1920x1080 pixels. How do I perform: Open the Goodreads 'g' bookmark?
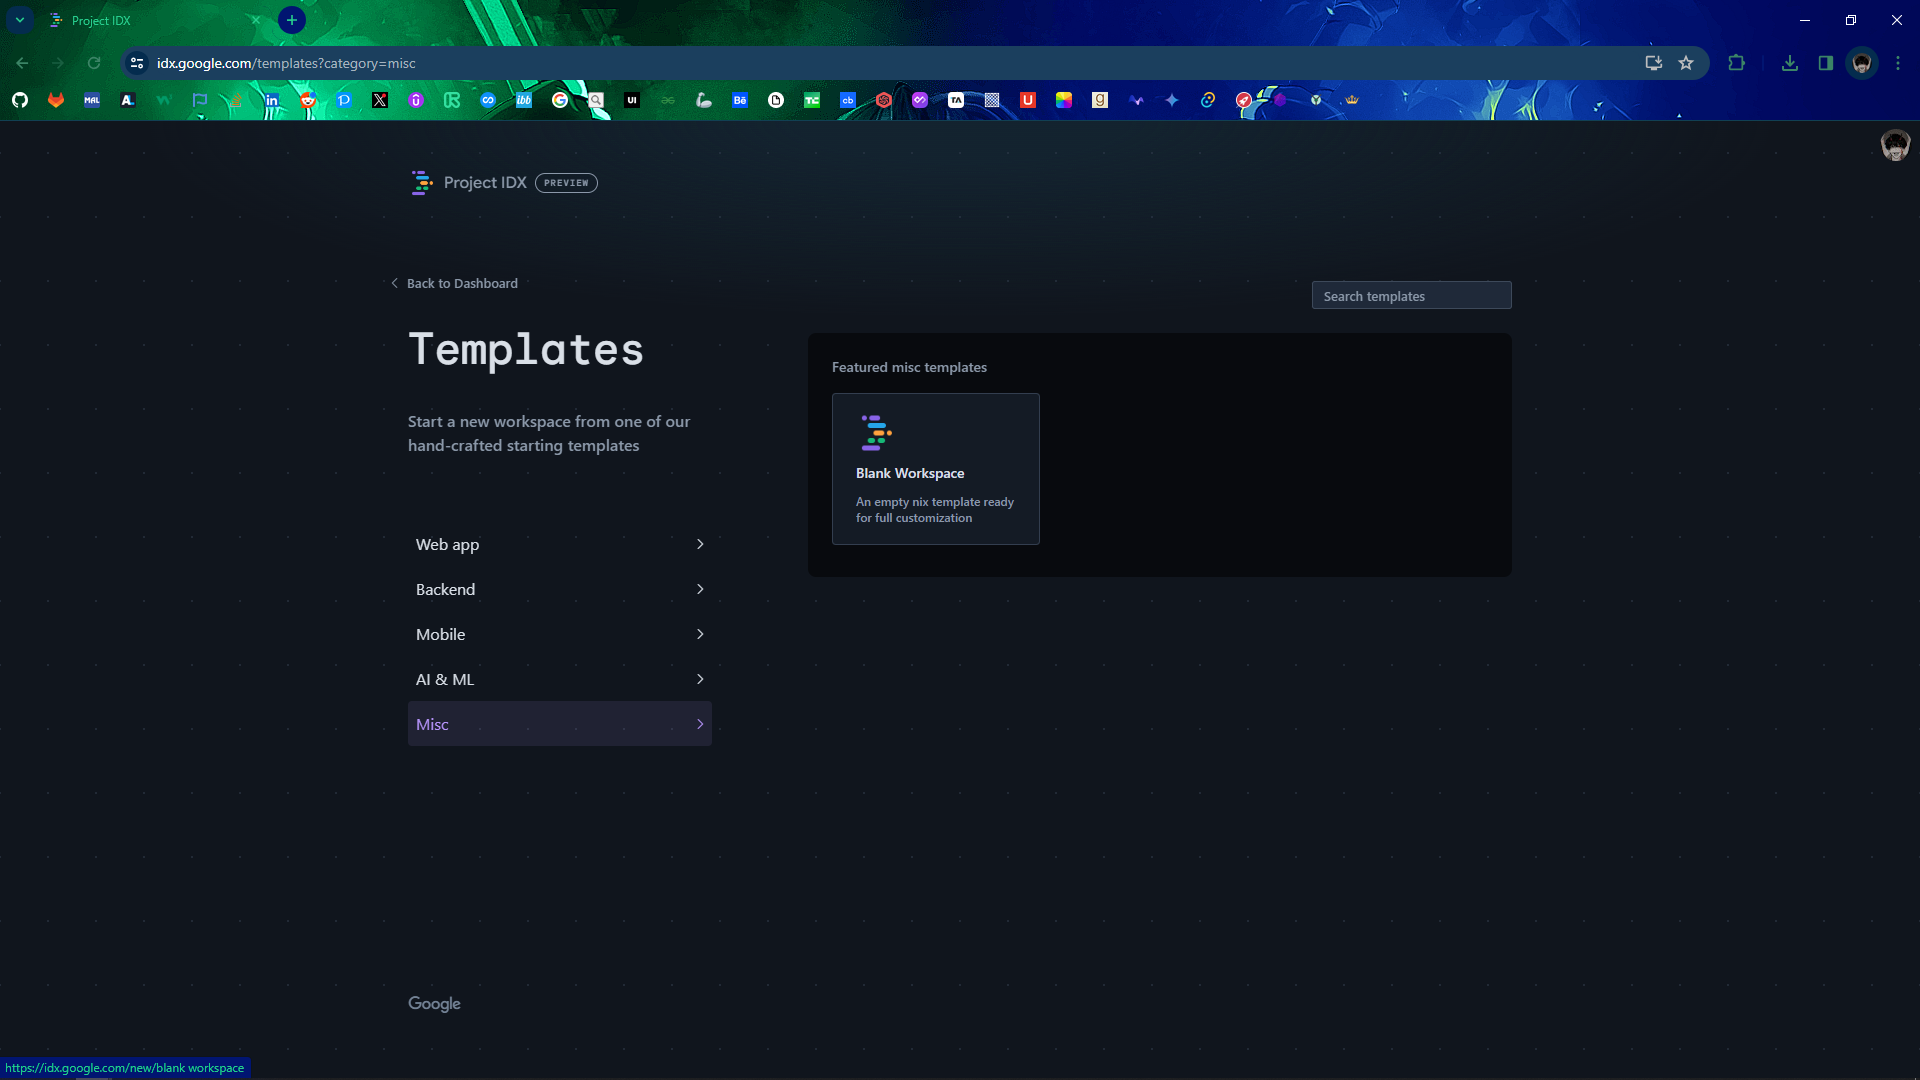1100,100
